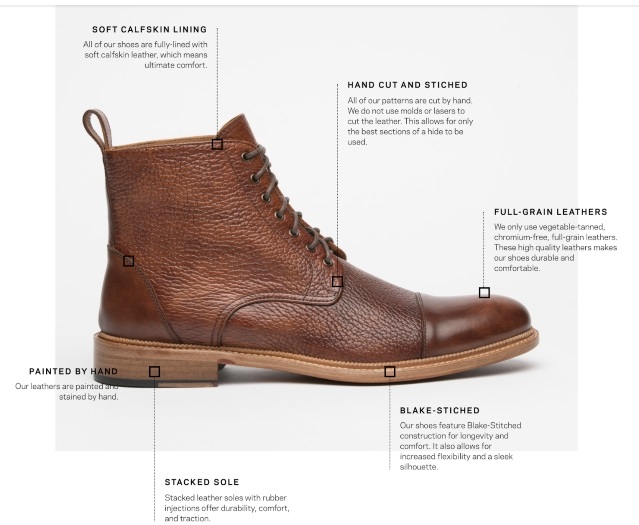The height and width of the screenshot is (525, 639).
Task: Select the Stacked Sole heading
Action: pyautogui.click(x=202, y=482)
